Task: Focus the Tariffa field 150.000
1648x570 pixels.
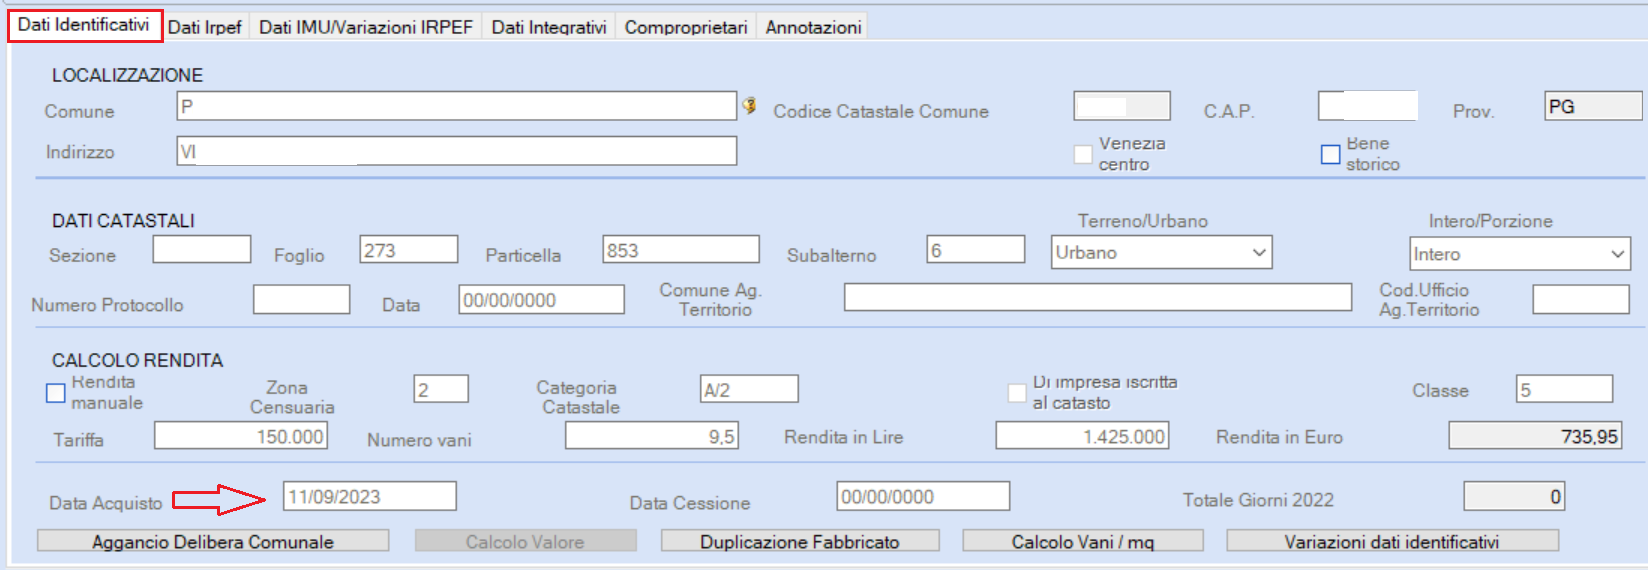Action: tap(241, 436)
